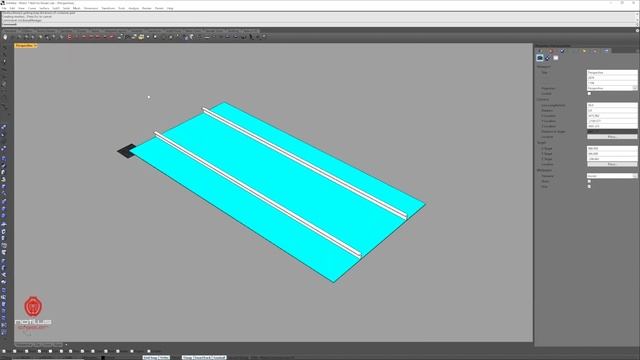Toggle the Disable object snap checkbox
Screen dimensions: 640x360
(x=149, y=351)
